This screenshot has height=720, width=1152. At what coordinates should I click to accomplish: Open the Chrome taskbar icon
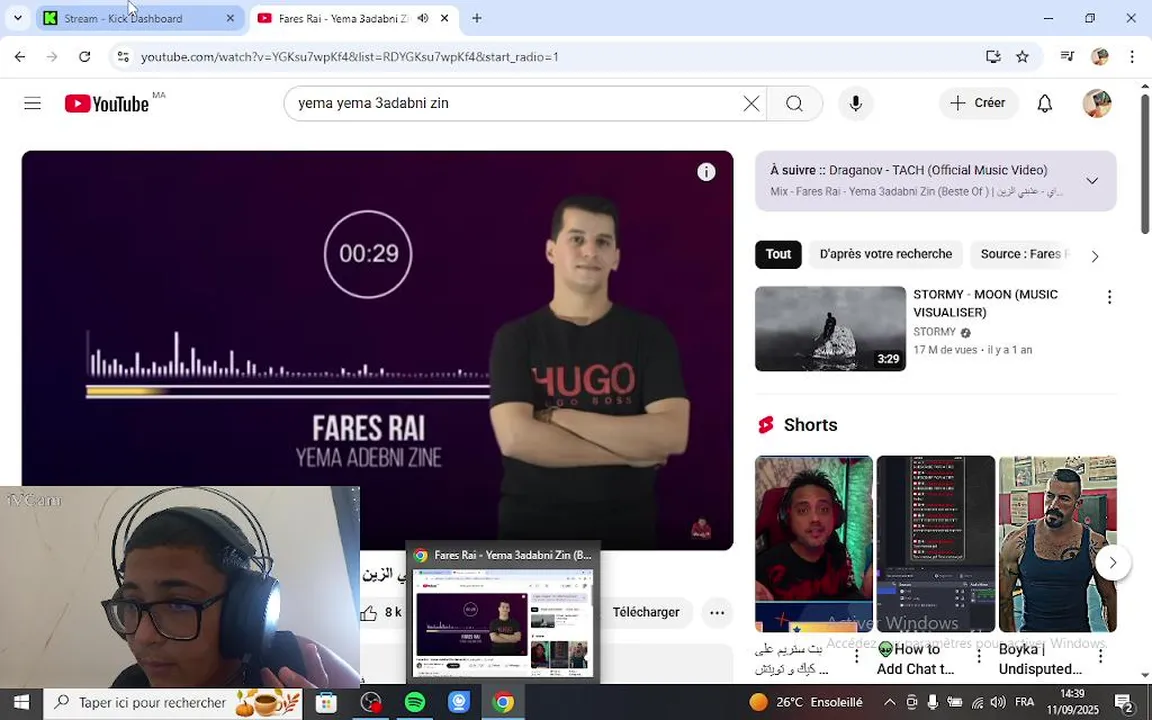[x=503, y=702]
